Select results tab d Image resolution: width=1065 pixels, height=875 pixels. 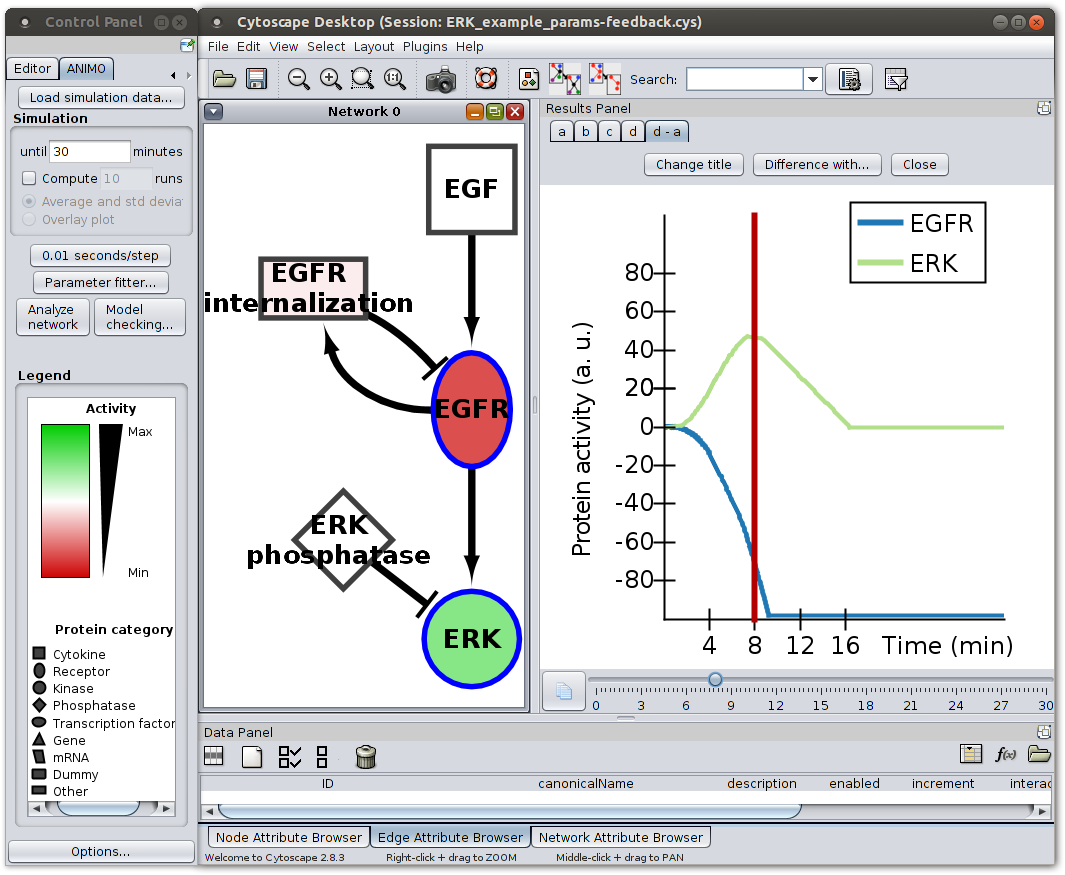(x=633, y=131)
